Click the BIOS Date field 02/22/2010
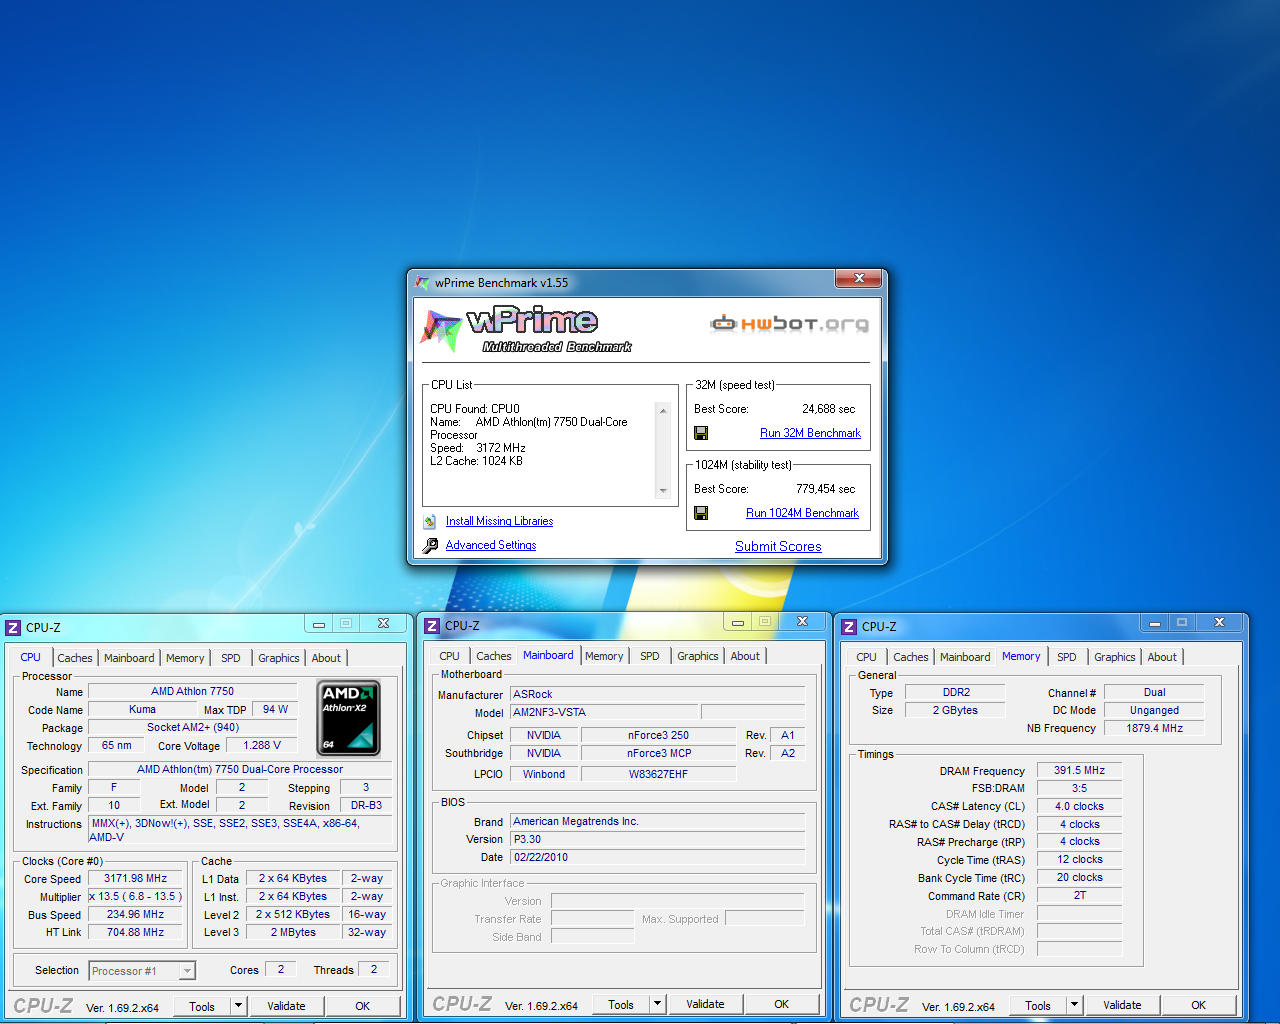The image size is (1280, 1024). click(657, 857)
